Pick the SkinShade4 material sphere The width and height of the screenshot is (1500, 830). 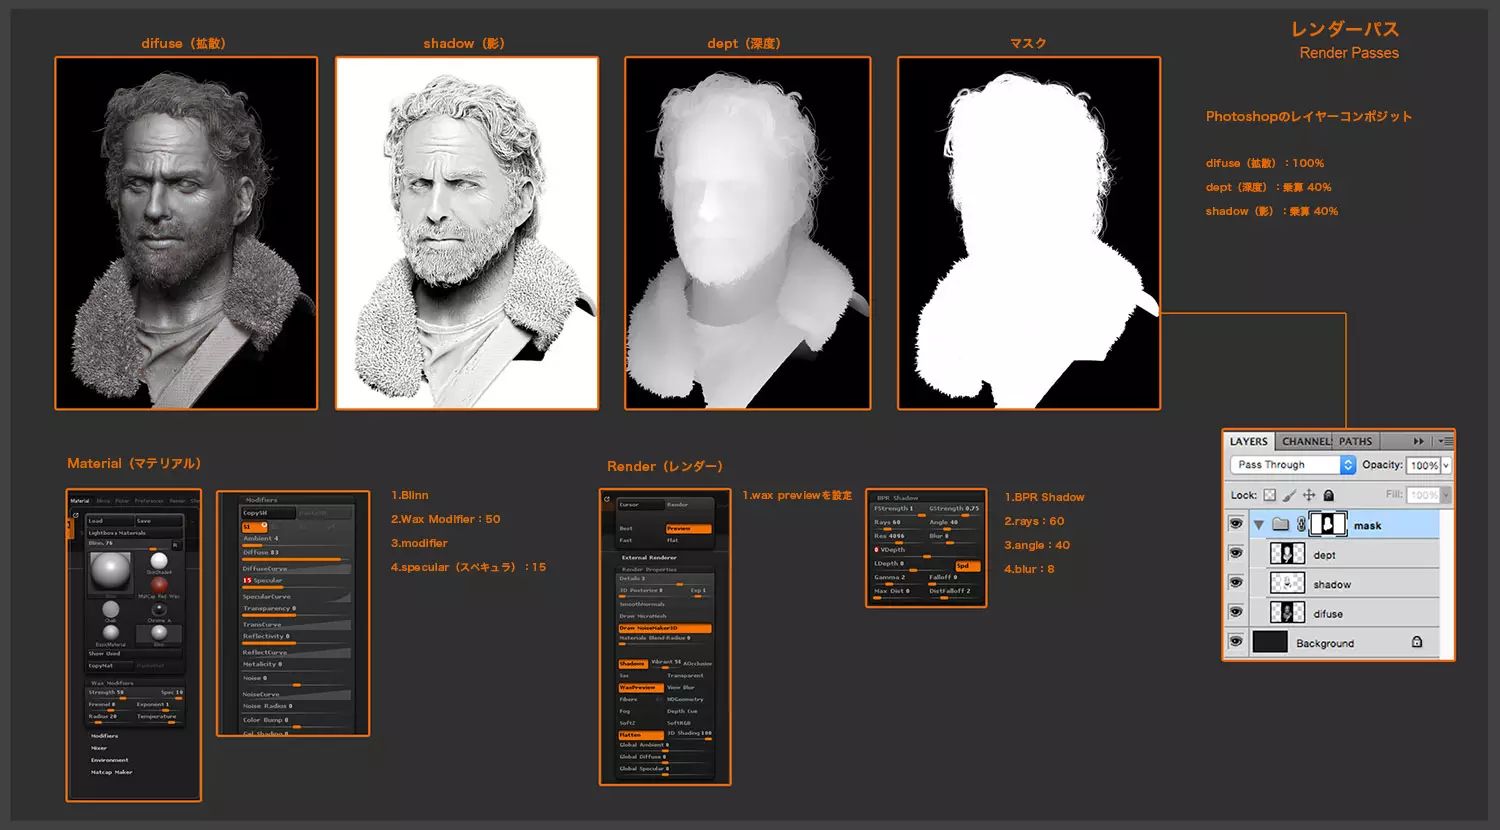159,560
